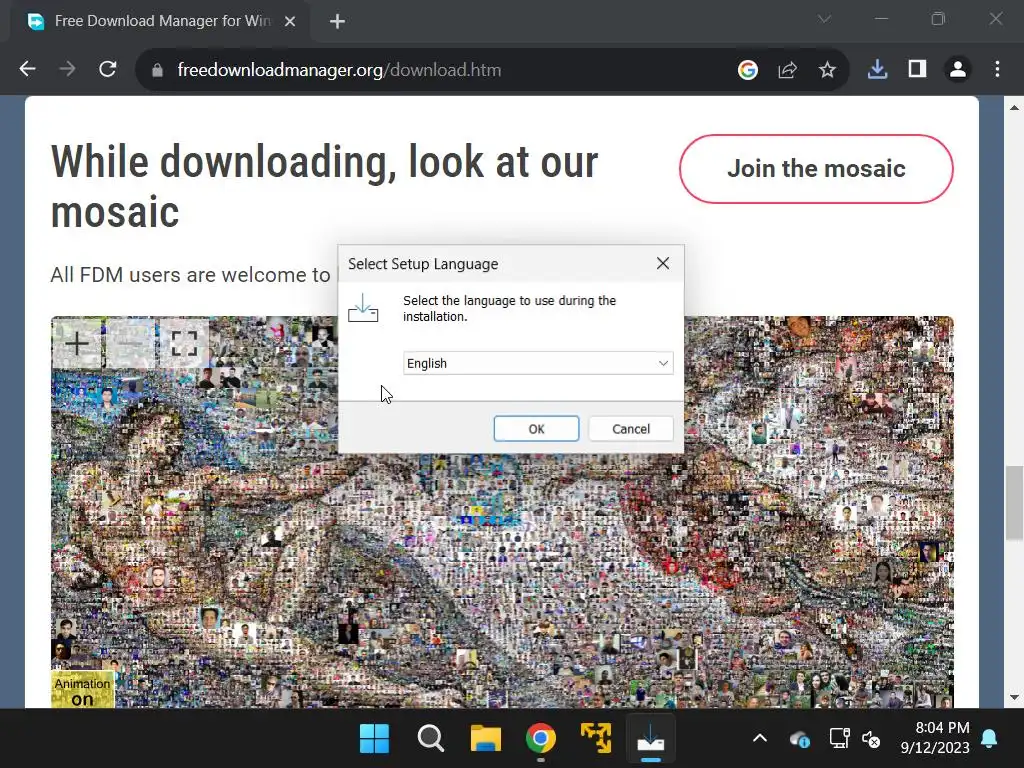Open Google icon in address bar
Screen dimensions: 1024x768
[748, 69]
